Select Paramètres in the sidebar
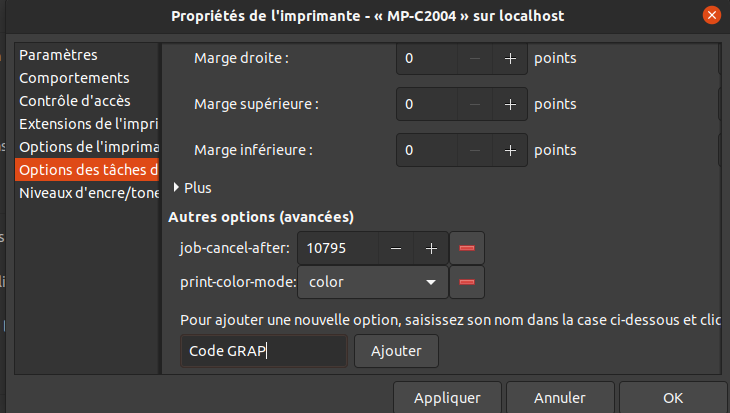Image resolution: width=730 pixels, height=413 pixels. coord(58,54)
